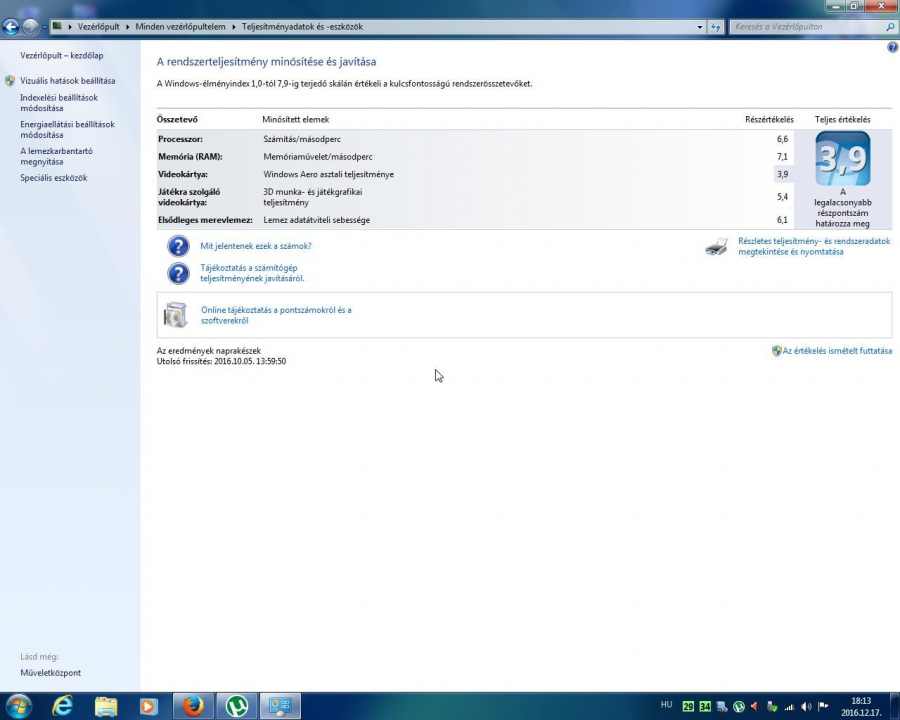Switch to uTorrent in the taskbar
The image size is (900, 720).
pos(236,706)
